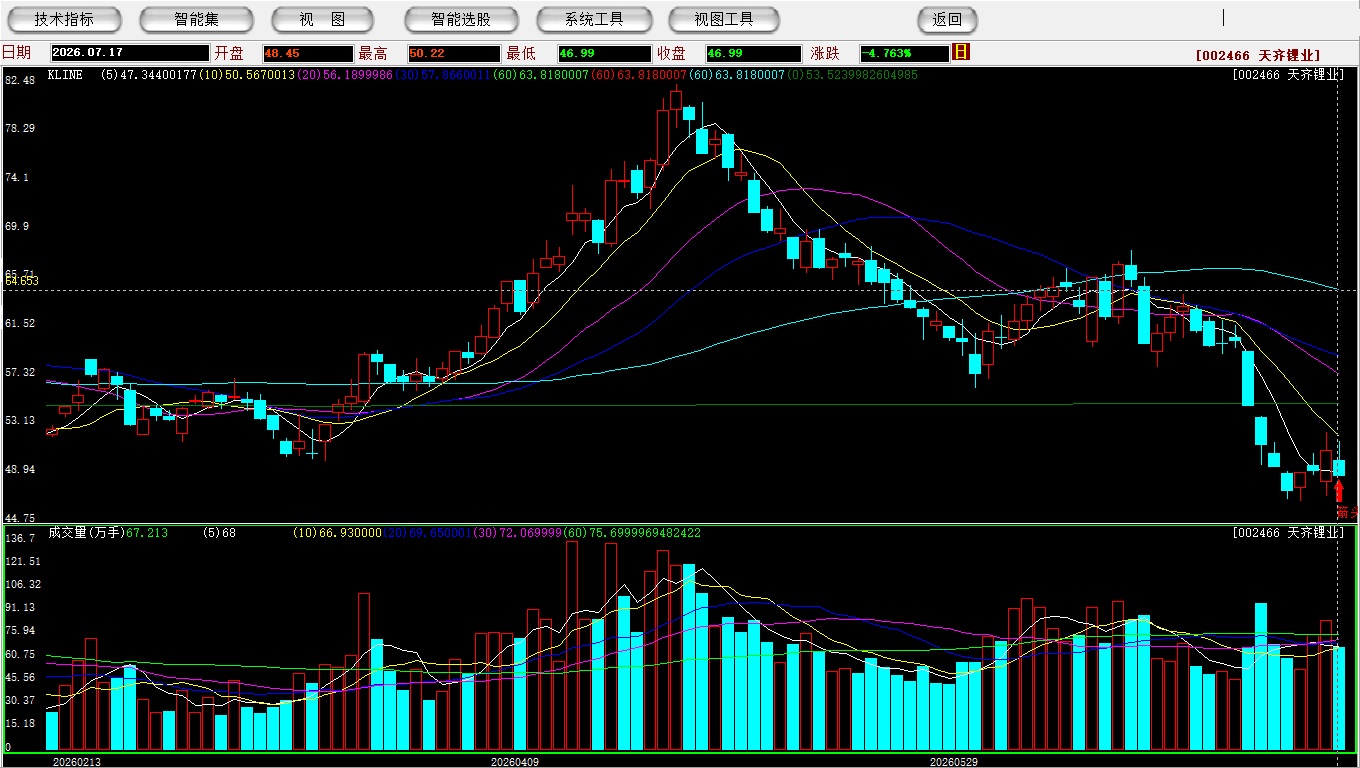The image size is (1360, 768).
Task: Click the 系统工具 button
Action: [x=594, y=20]
